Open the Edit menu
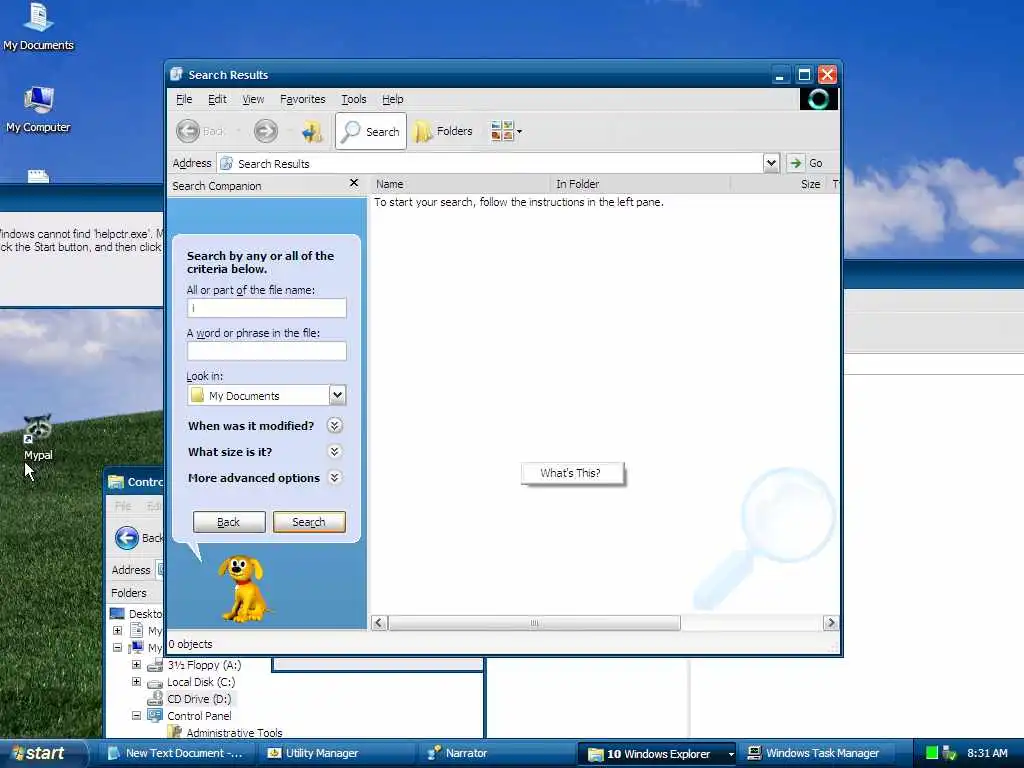 click(217, 99)
